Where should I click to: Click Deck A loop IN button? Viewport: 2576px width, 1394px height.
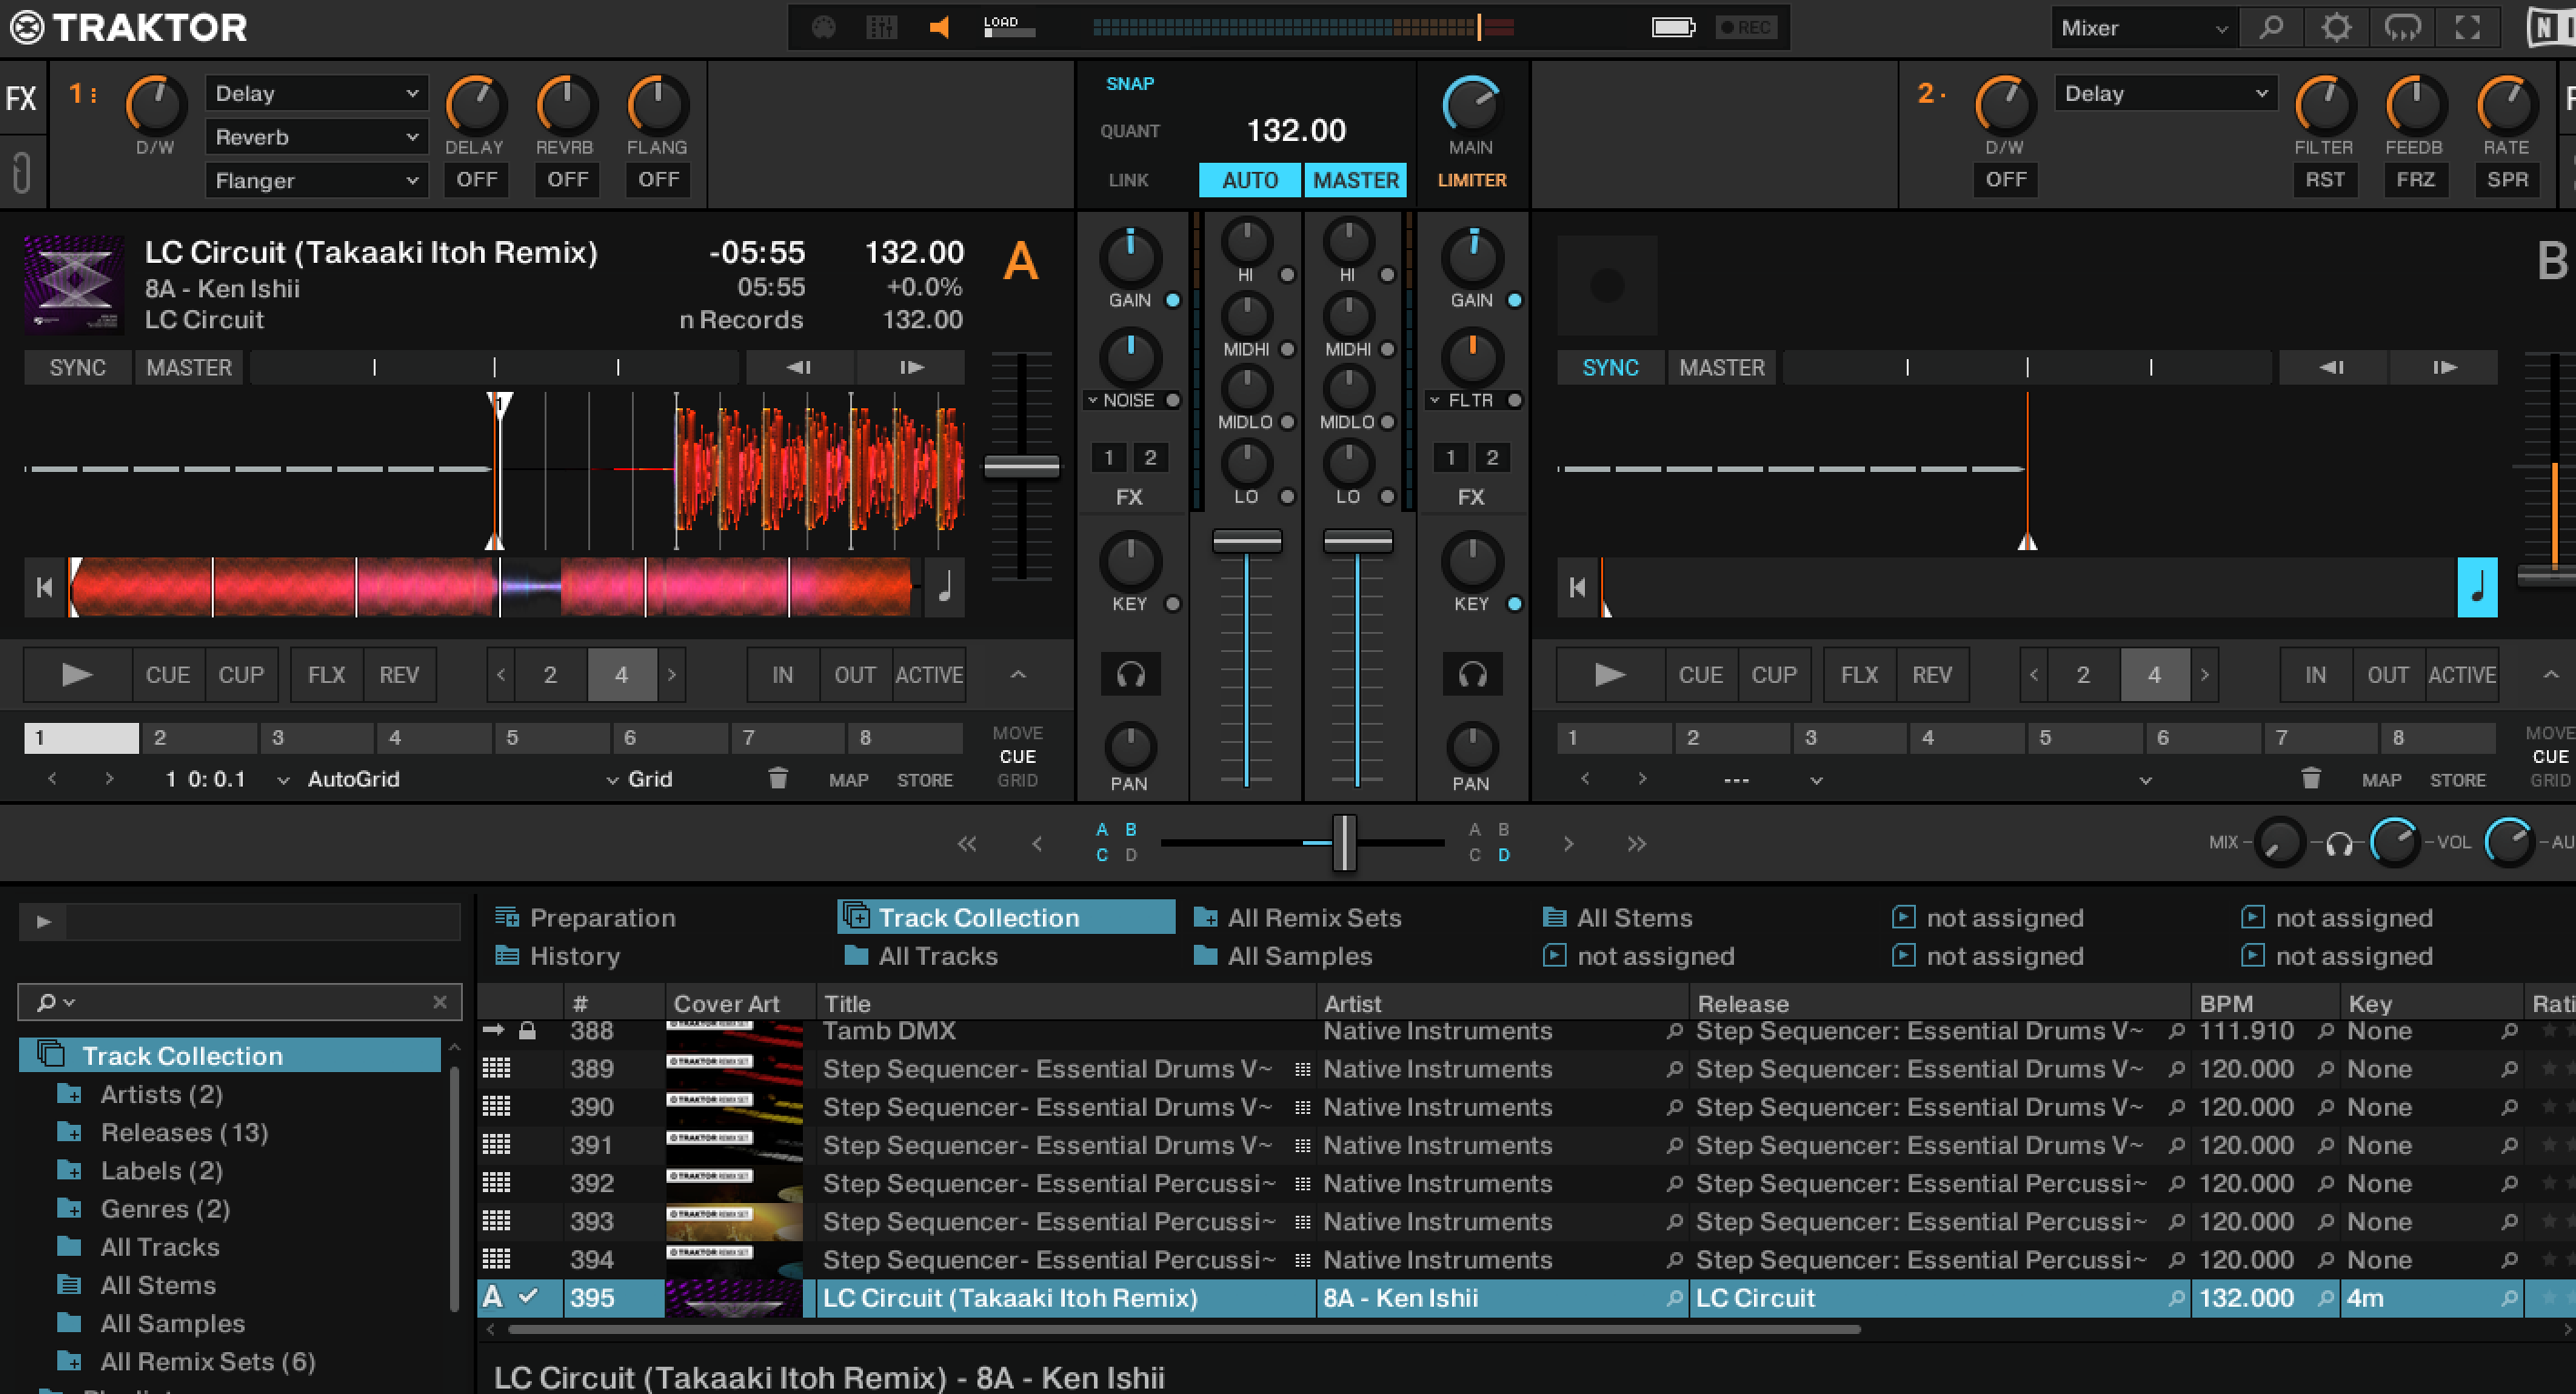(783, 675)
